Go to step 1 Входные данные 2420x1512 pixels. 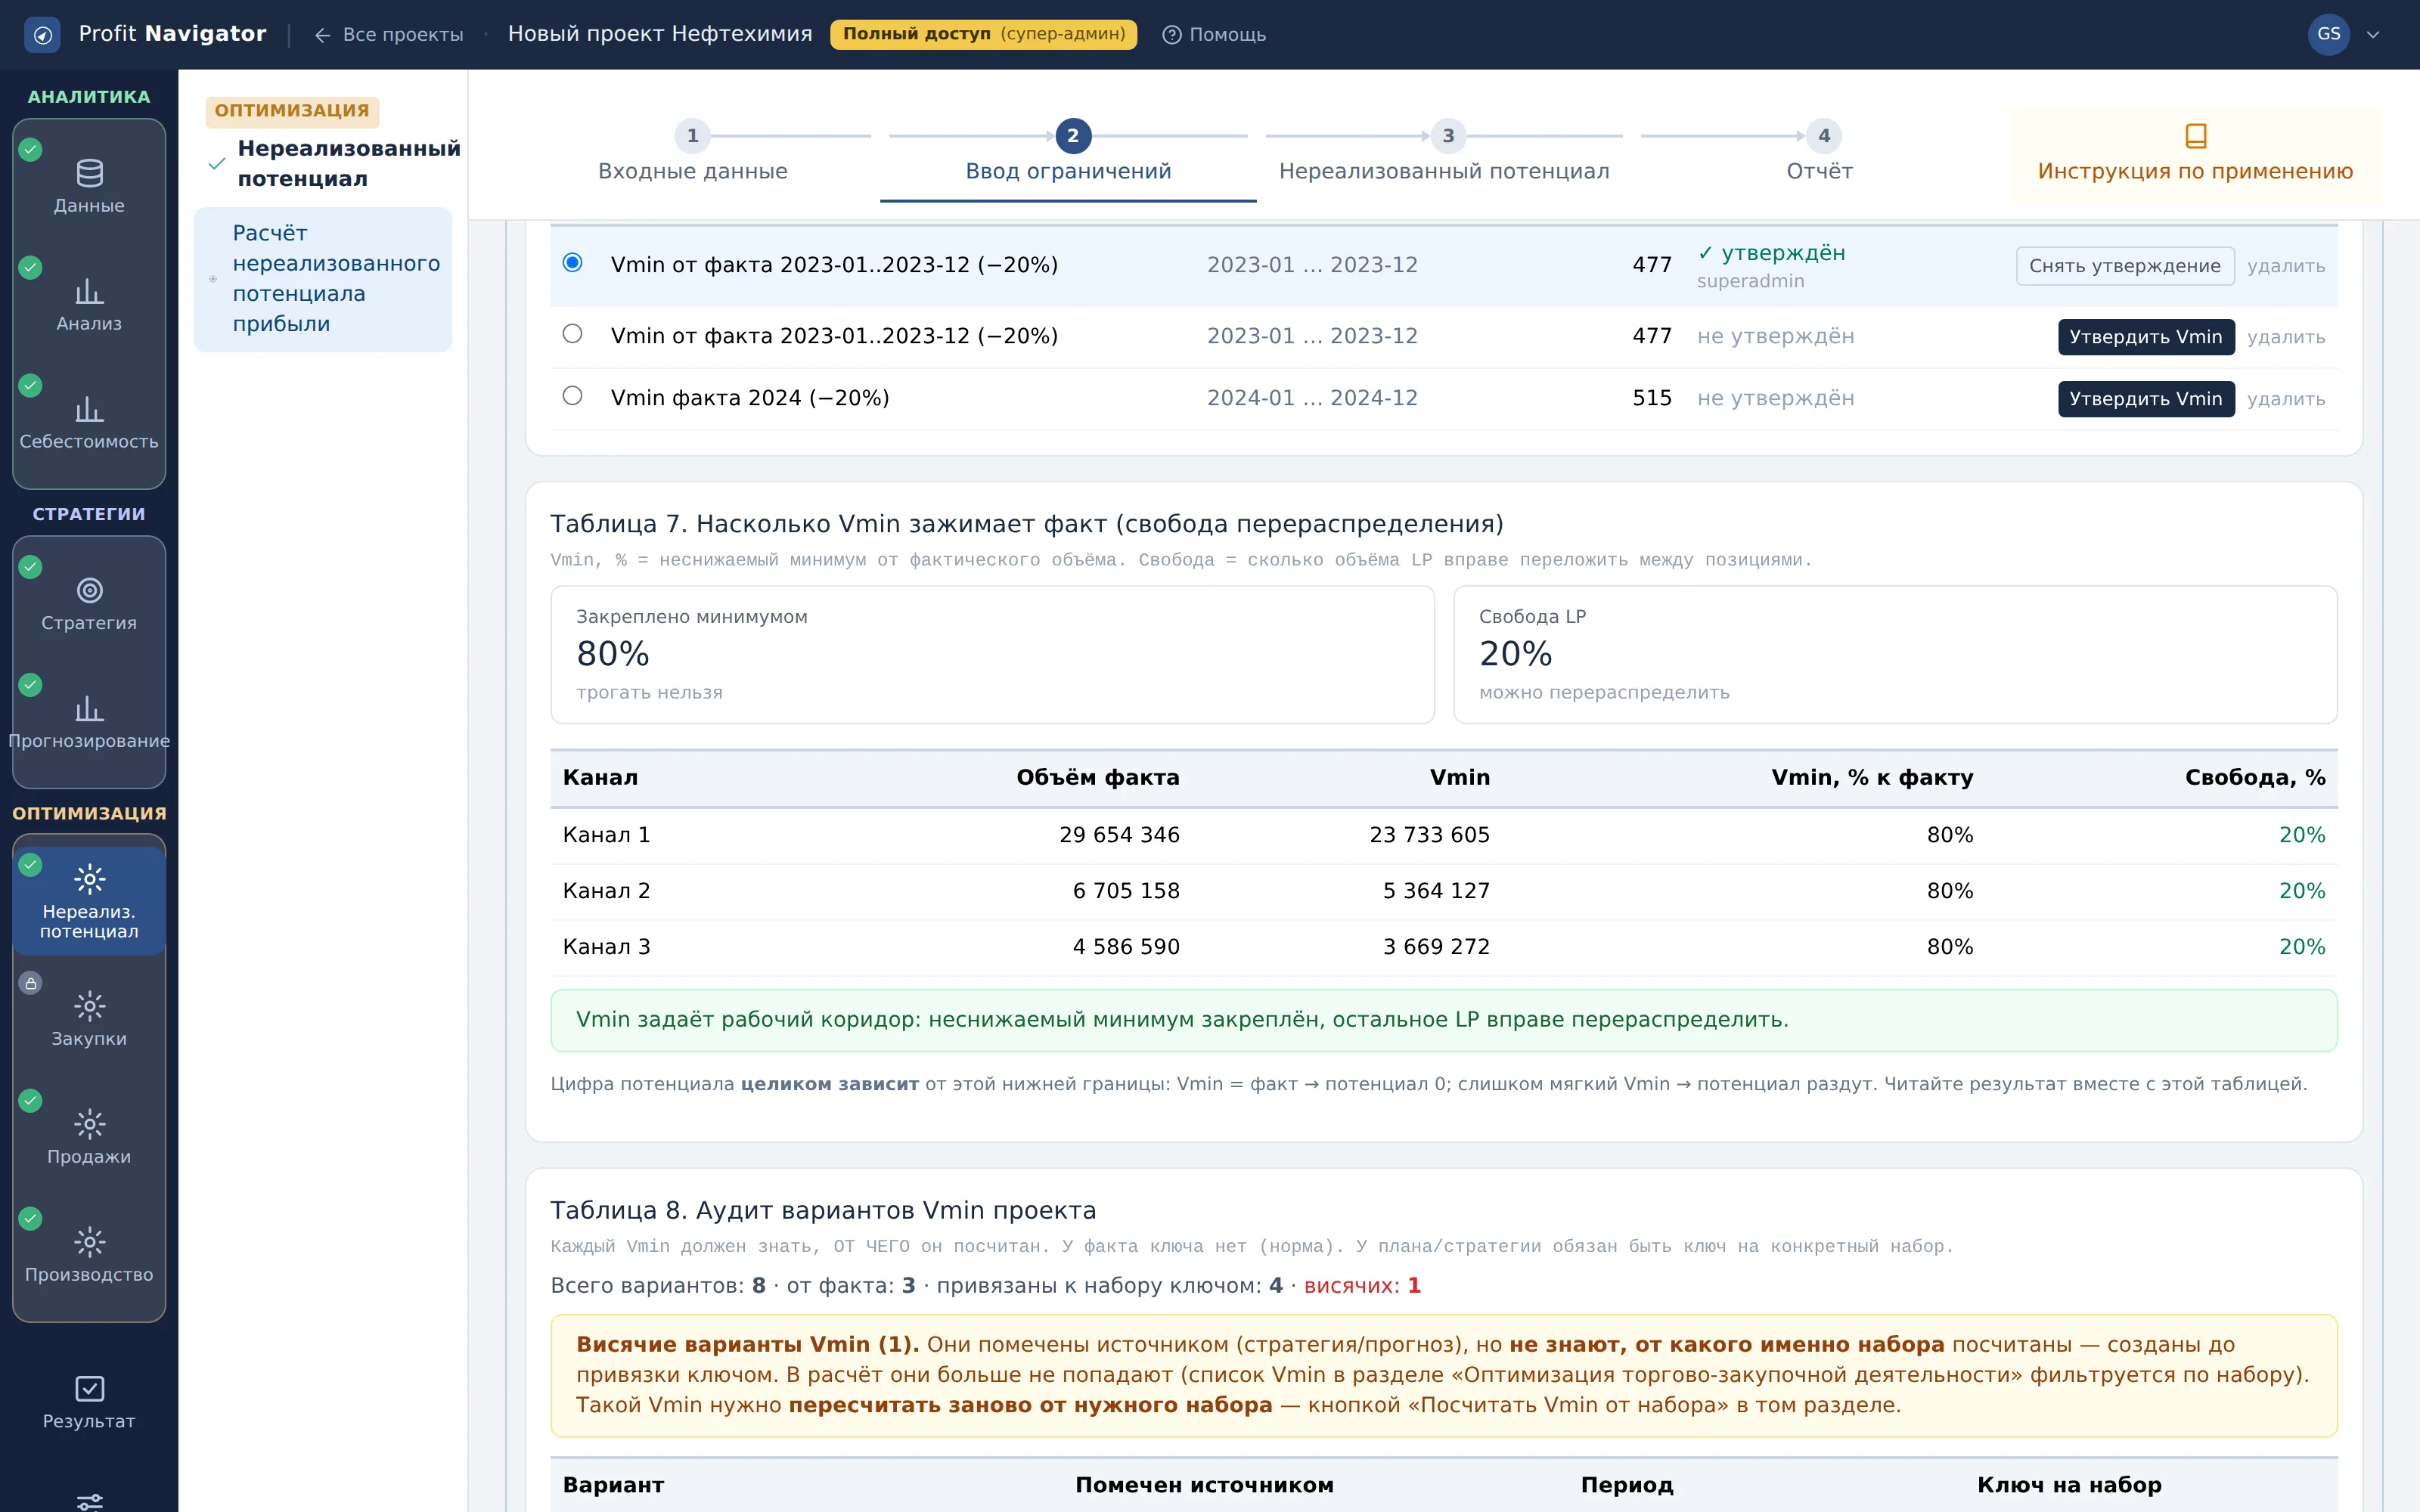click(692, 153)
